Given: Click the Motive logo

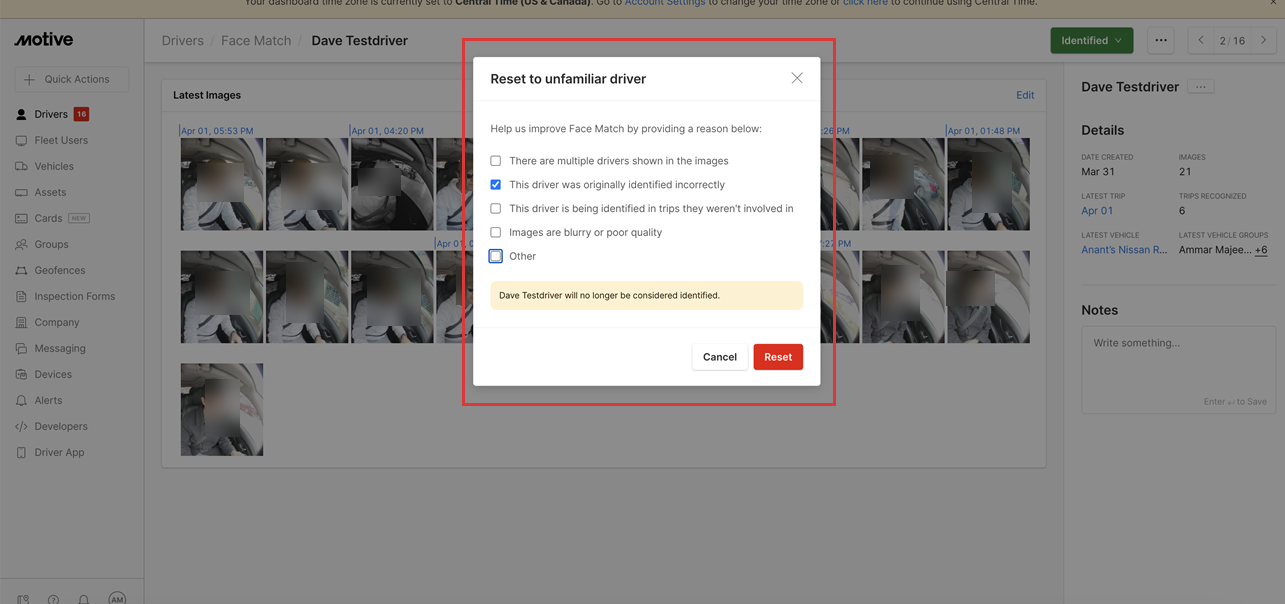Looking at the screenshot, I should point(43,40).
